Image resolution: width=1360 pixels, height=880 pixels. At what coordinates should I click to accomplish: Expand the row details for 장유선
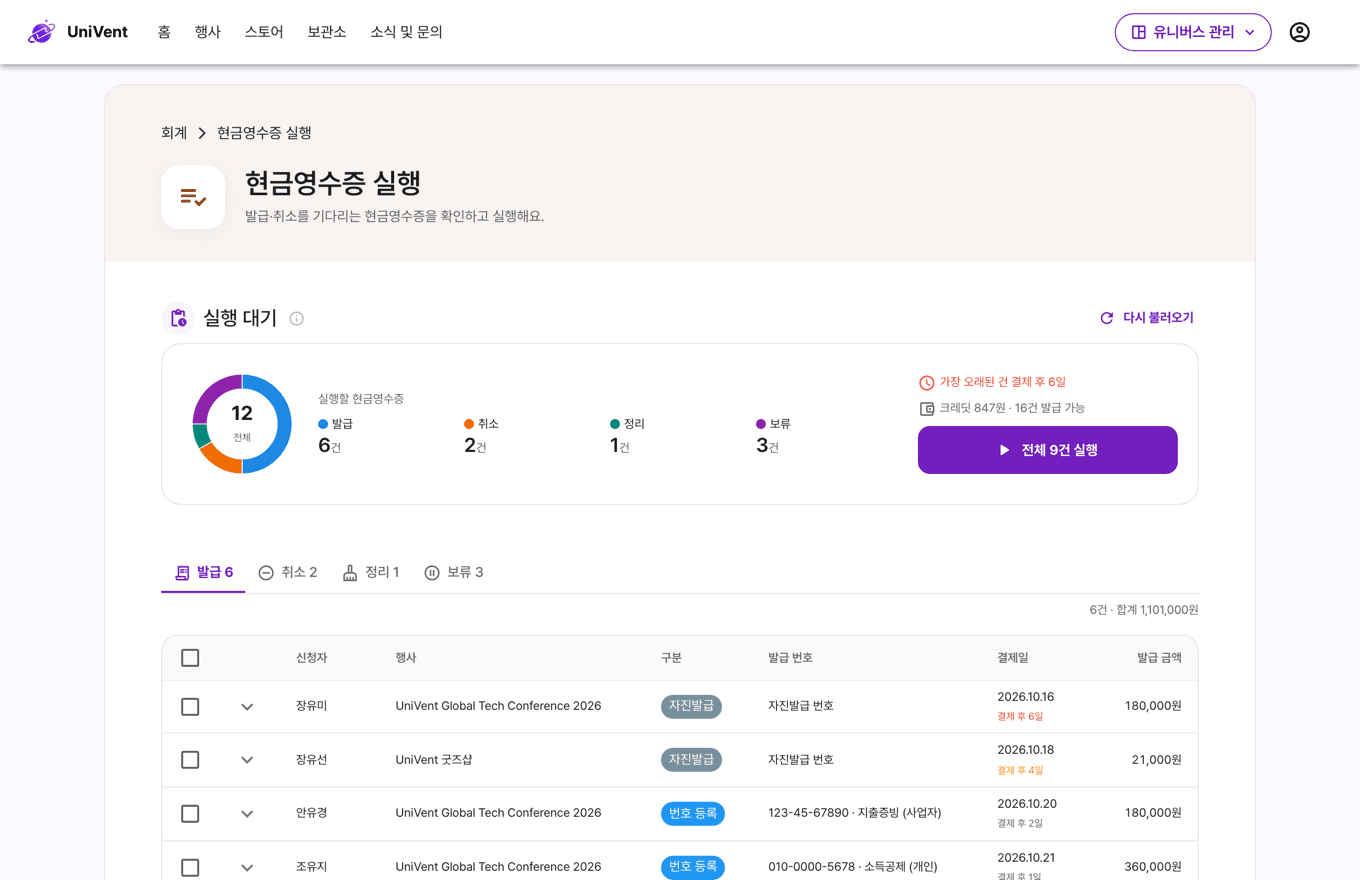[x=247, y=760]
